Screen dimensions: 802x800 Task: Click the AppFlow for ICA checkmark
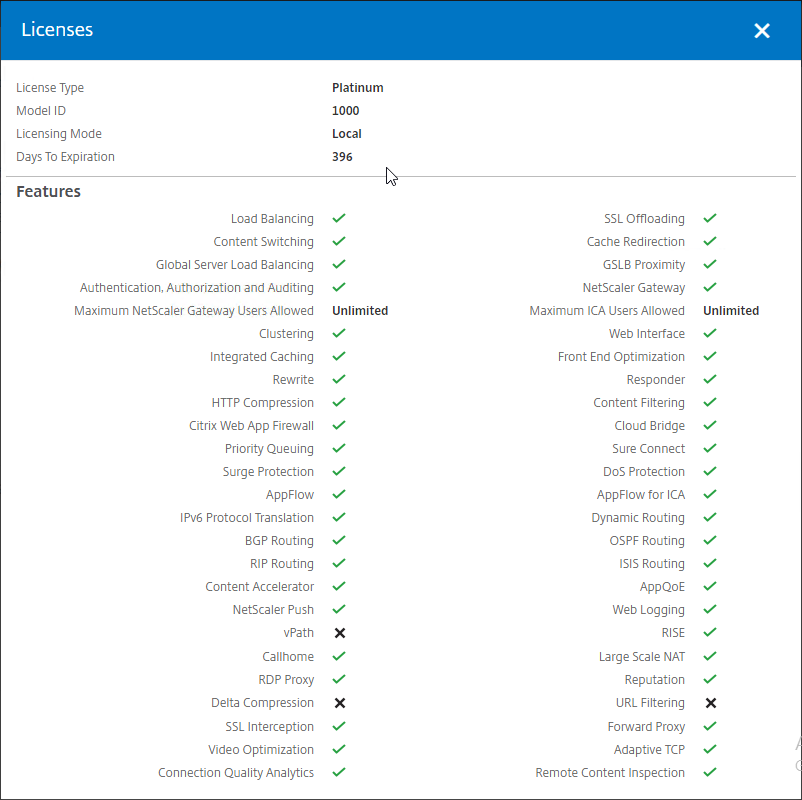710,495
